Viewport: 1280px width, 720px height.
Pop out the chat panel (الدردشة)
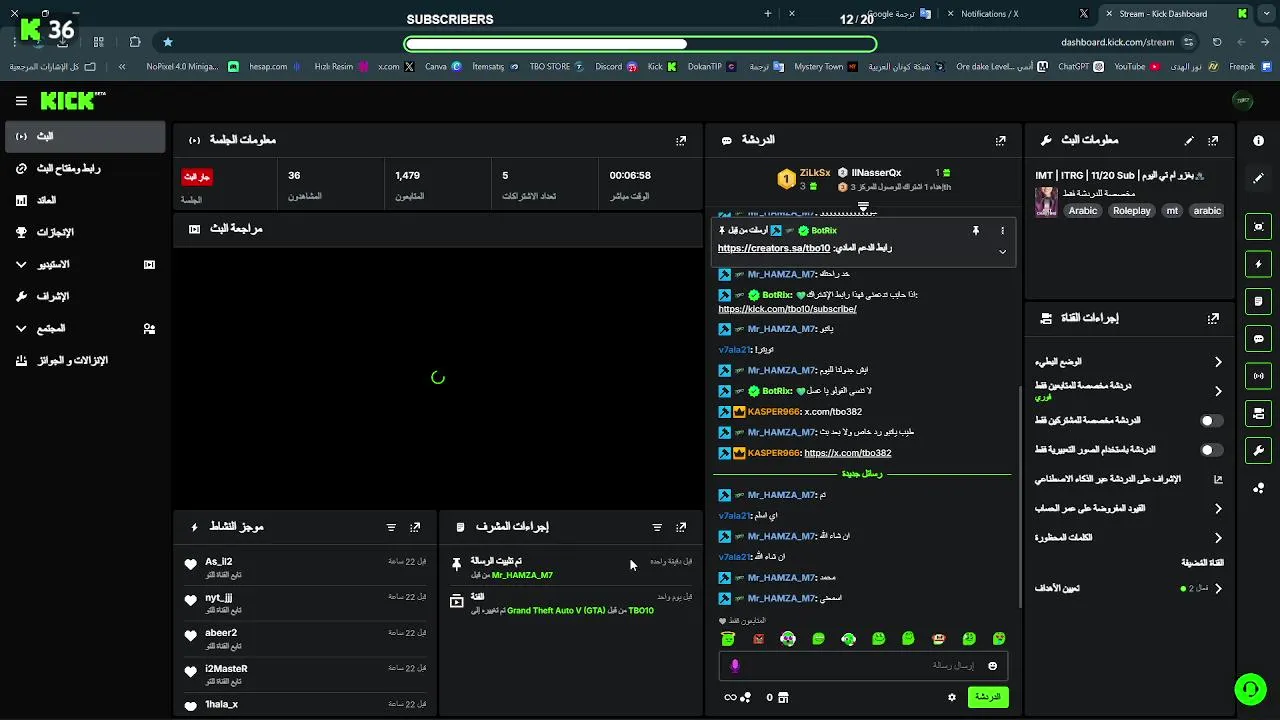(x=1000, y=141)
